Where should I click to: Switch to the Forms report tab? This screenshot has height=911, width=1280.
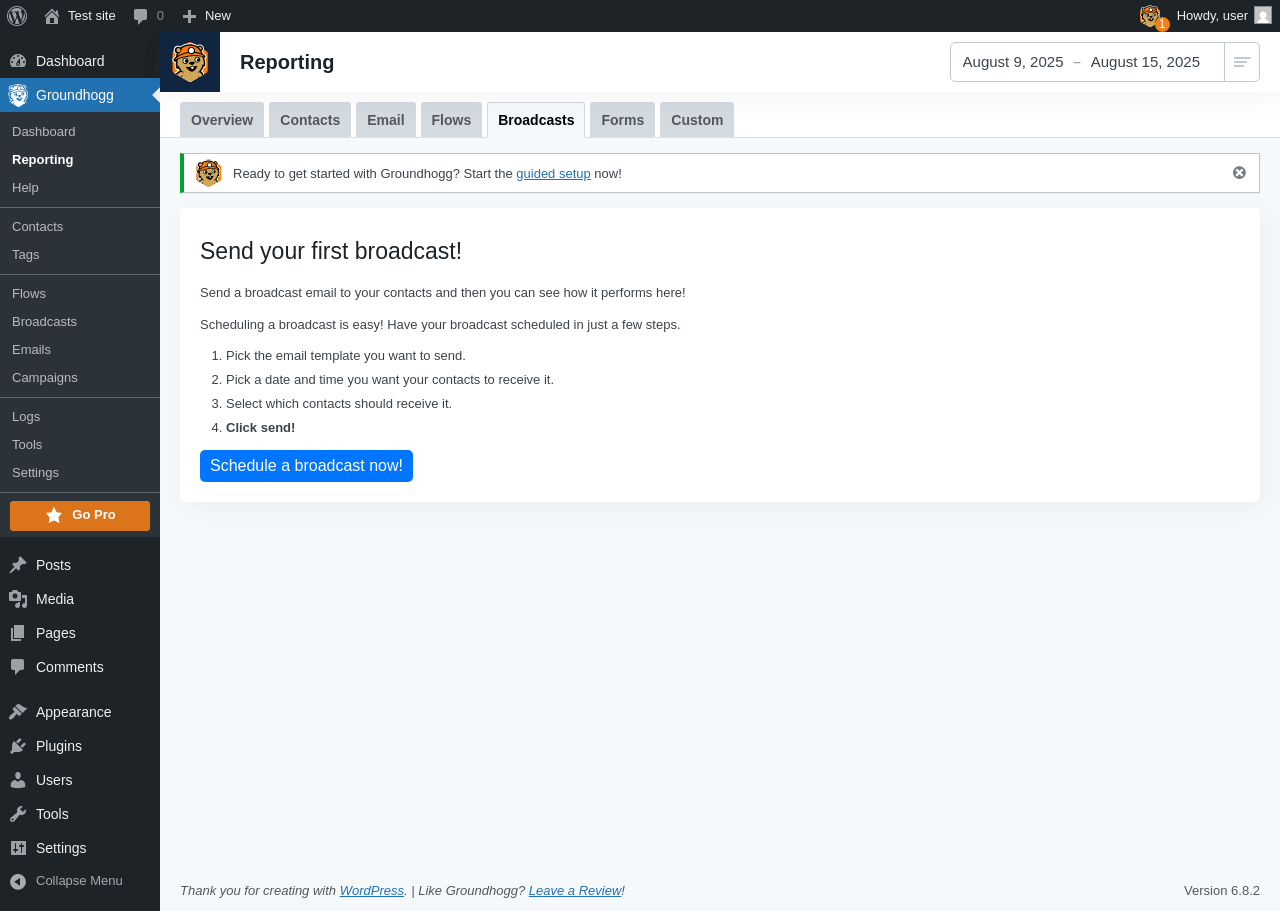[622, 120]
